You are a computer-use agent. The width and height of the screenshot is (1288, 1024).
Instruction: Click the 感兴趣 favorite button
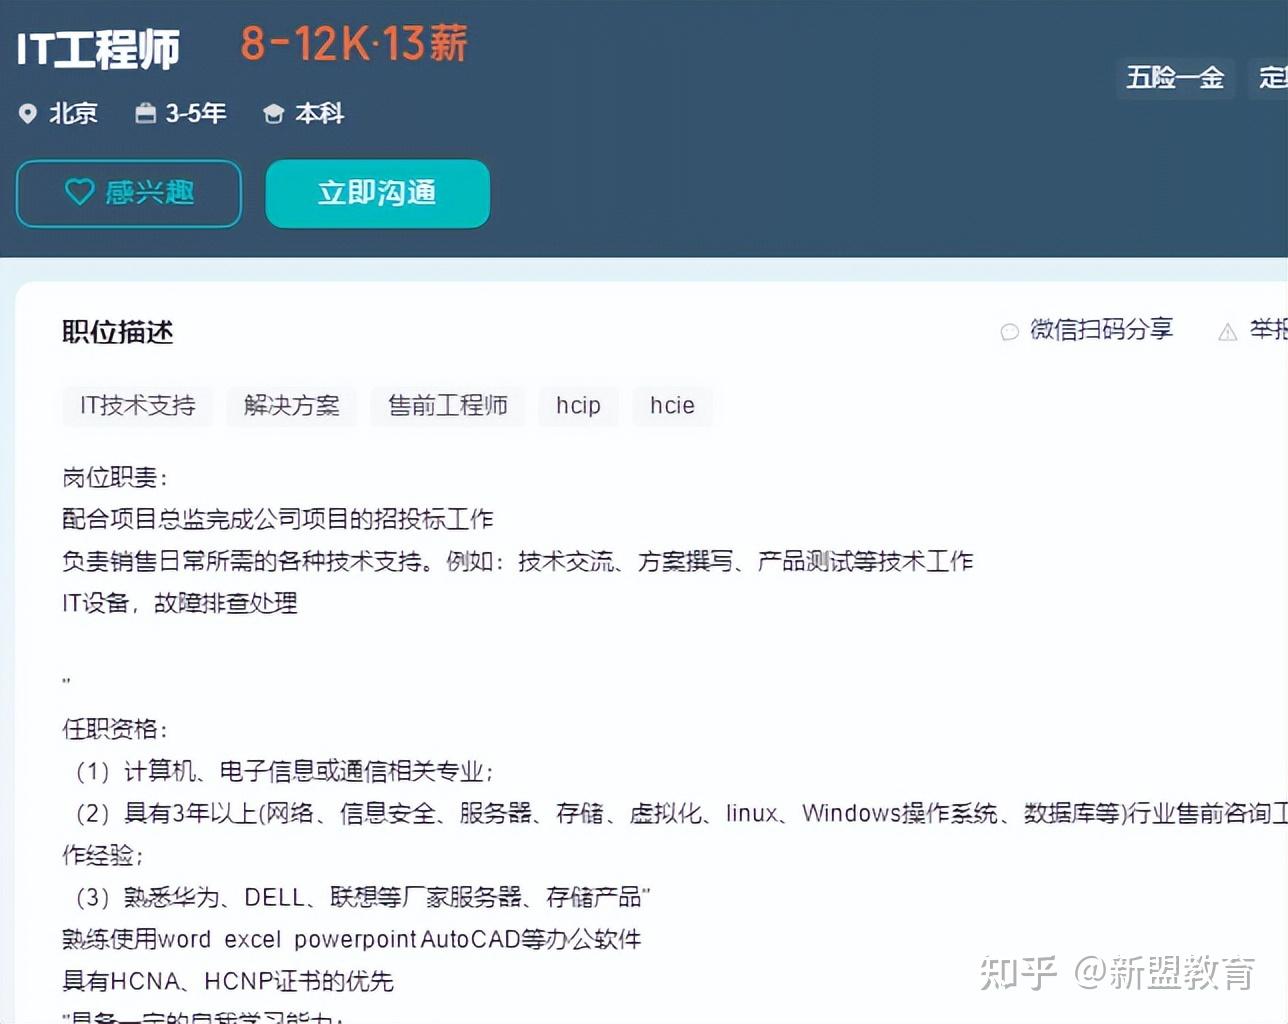(128, 194)
